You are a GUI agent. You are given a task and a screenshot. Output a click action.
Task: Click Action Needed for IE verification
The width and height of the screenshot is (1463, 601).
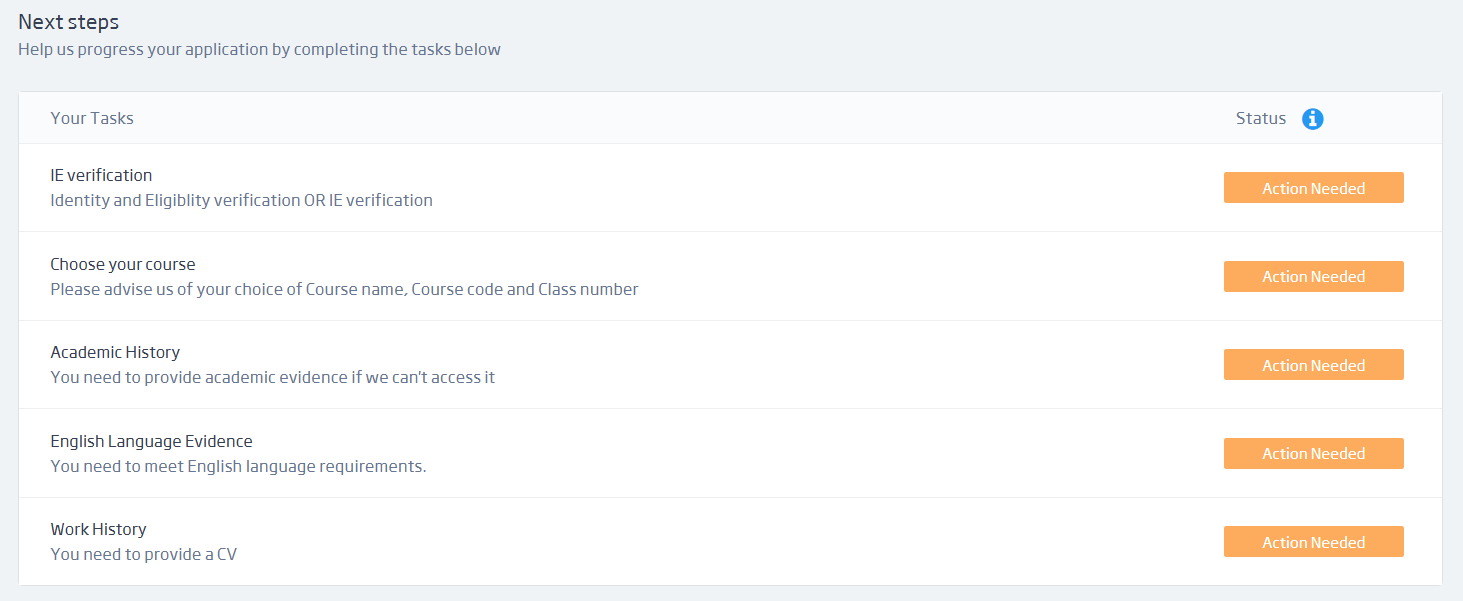[x=1313, y=187]
